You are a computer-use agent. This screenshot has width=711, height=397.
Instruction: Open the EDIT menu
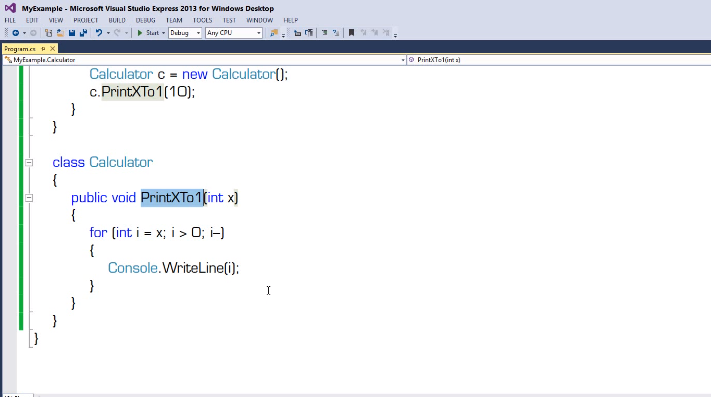(32, 20)
